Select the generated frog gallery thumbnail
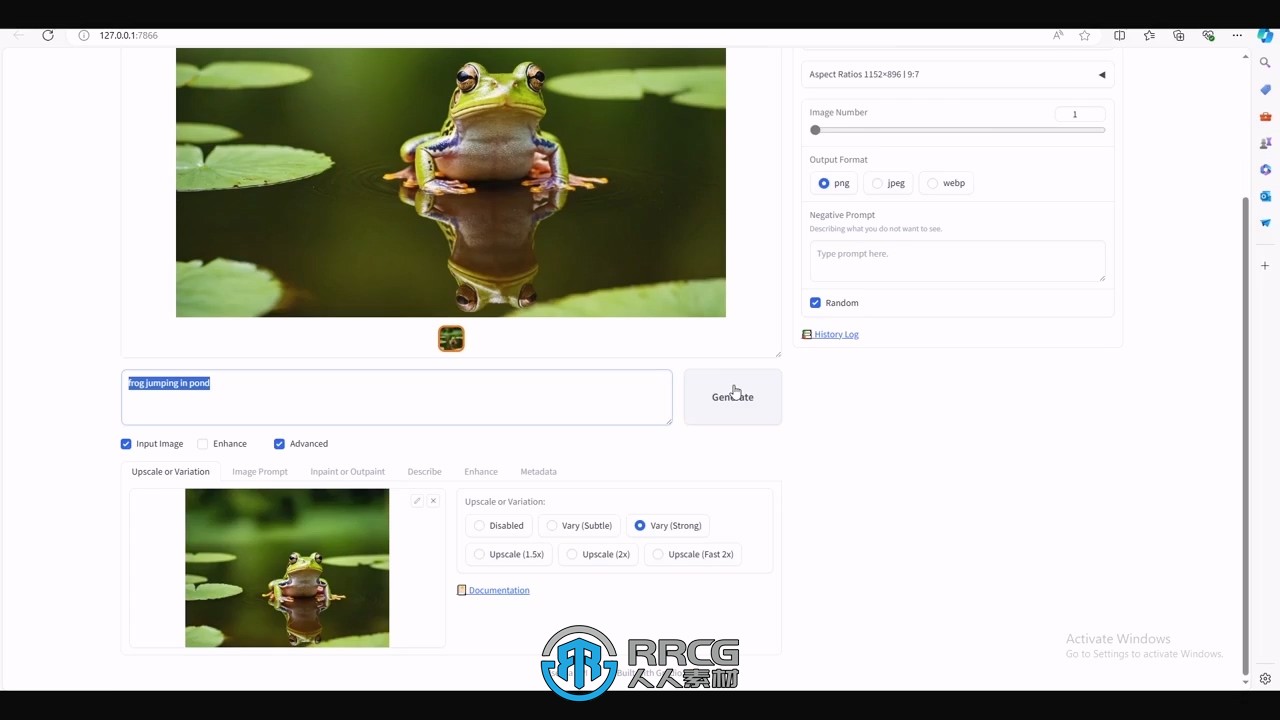1280x720 pixels. pos(451,339)
